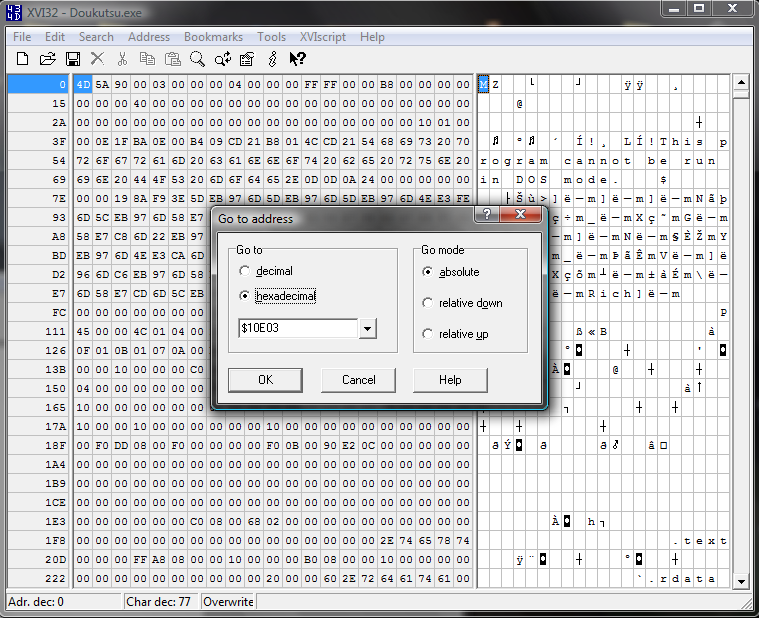Select hex byte 4D at address 0
Image resolution: width=759 pixels, height=618 pixels.
[x=83, y=84]
